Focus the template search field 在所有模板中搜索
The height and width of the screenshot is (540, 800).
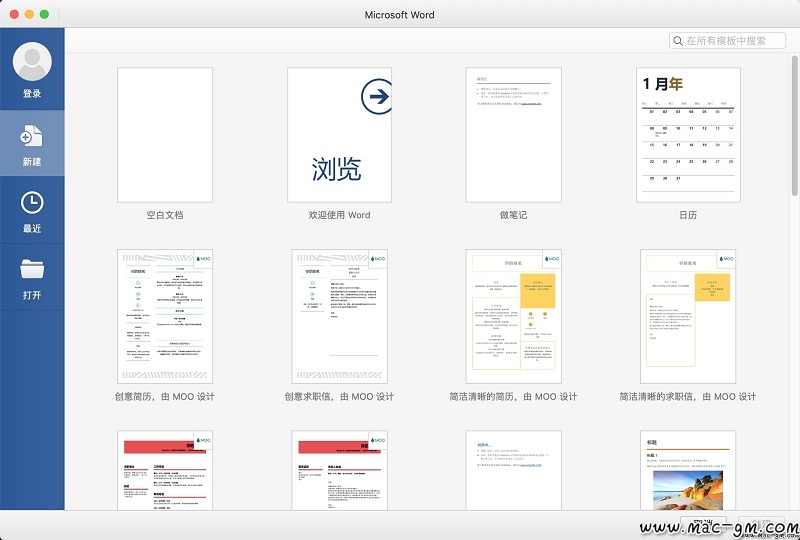click(x=727, y=41)
